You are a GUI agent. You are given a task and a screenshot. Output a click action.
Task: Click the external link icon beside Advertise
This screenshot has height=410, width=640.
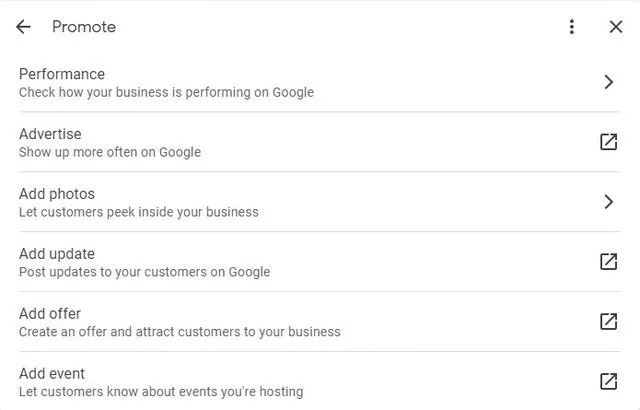click(x=608, y=142)
